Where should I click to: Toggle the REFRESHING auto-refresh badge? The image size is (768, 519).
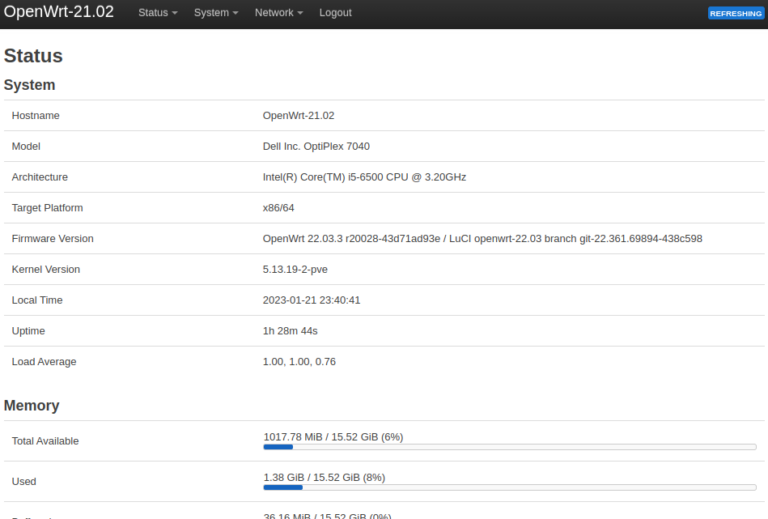tap(735, 13)
